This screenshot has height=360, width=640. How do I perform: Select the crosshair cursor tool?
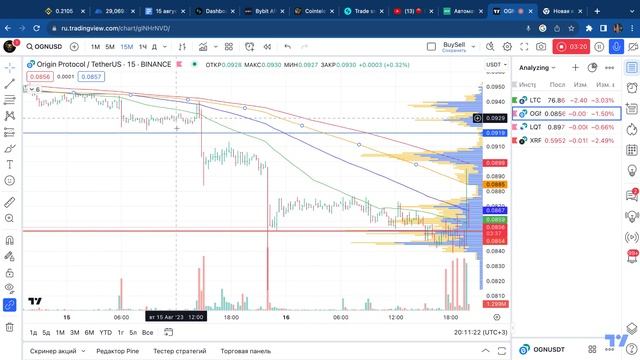point(10,67)
